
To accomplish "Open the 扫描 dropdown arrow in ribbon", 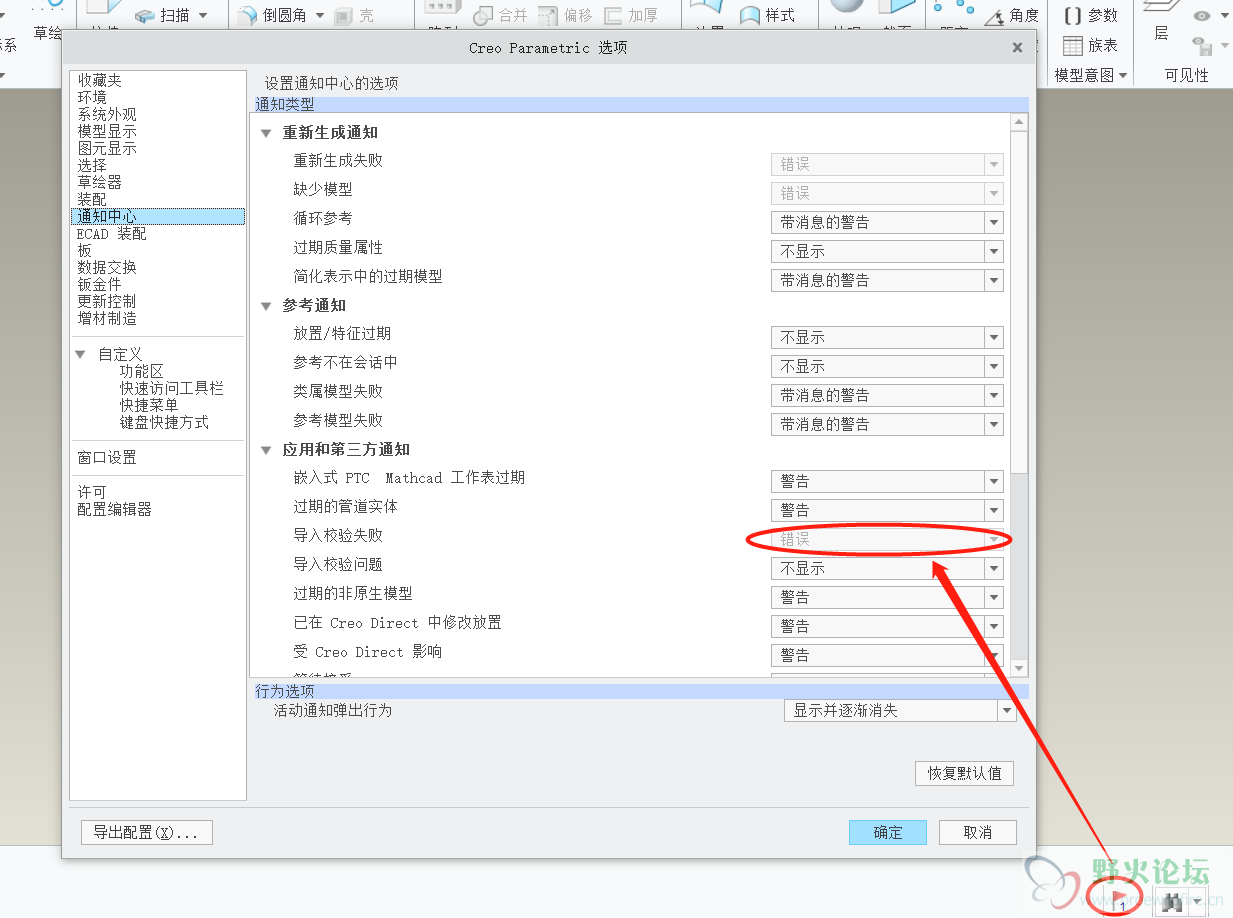I will coord(203,15).
